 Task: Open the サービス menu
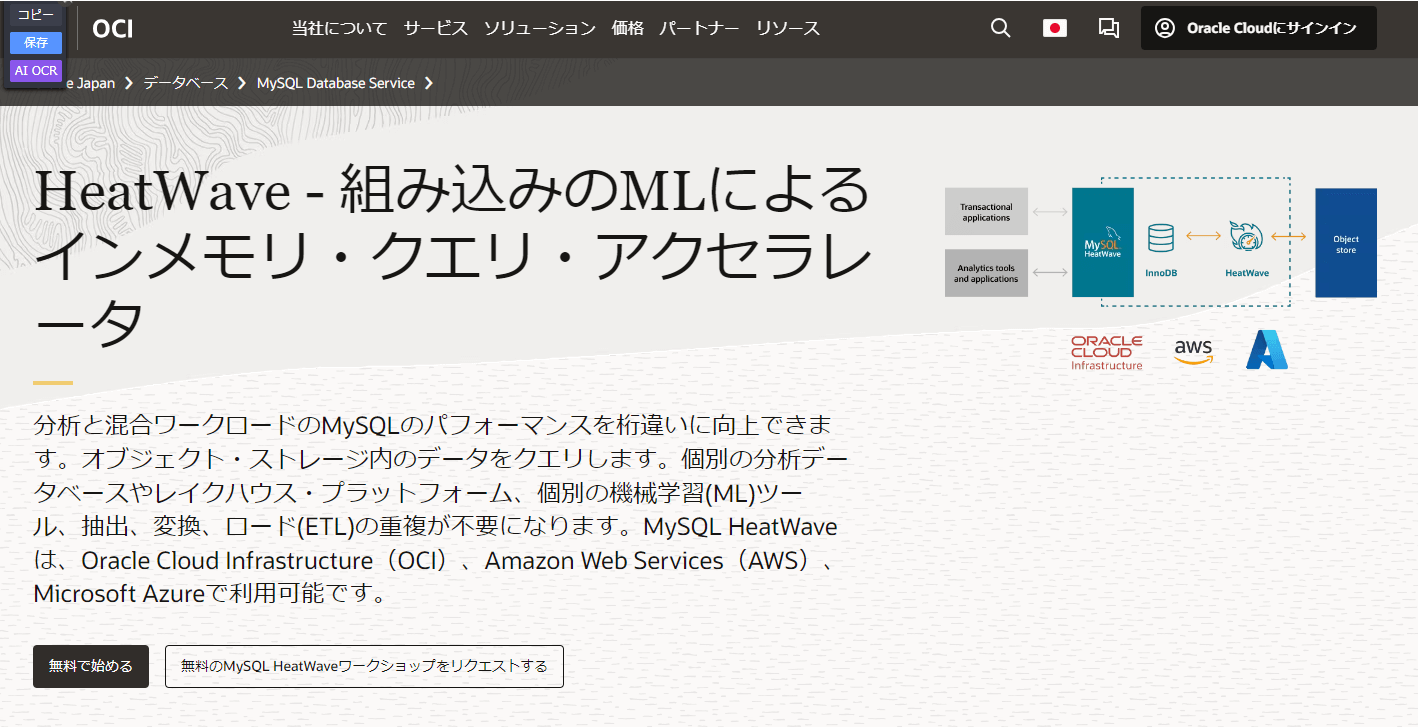click(436, 28)
